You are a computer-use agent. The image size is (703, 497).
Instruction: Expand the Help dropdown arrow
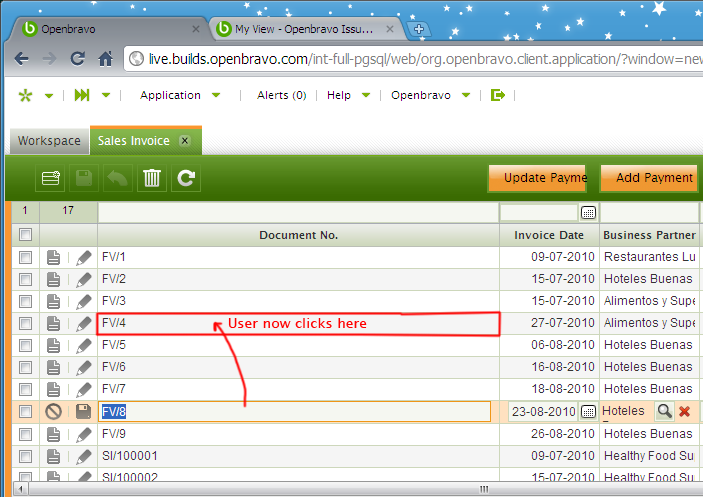pos(366,95)
